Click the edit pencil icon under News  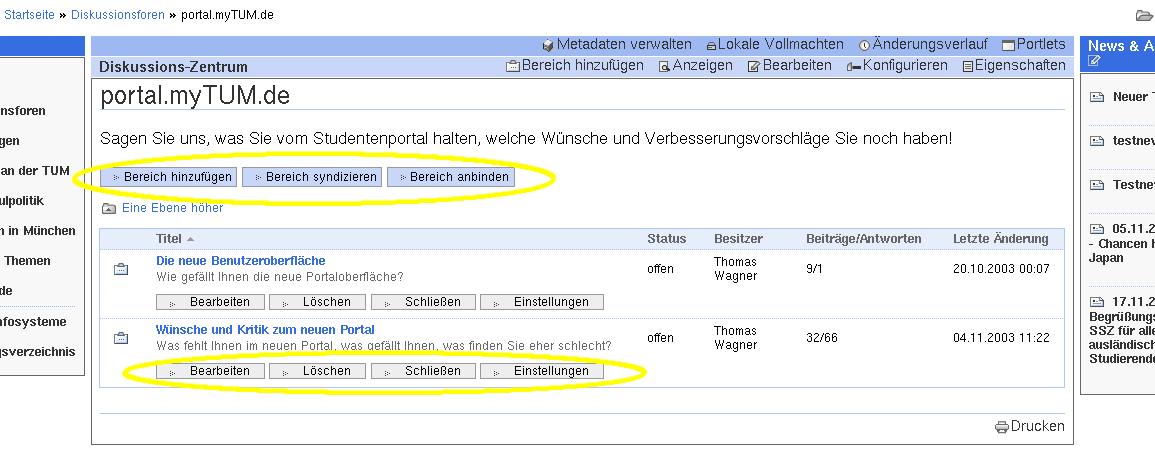click(x=1094, y=62)
